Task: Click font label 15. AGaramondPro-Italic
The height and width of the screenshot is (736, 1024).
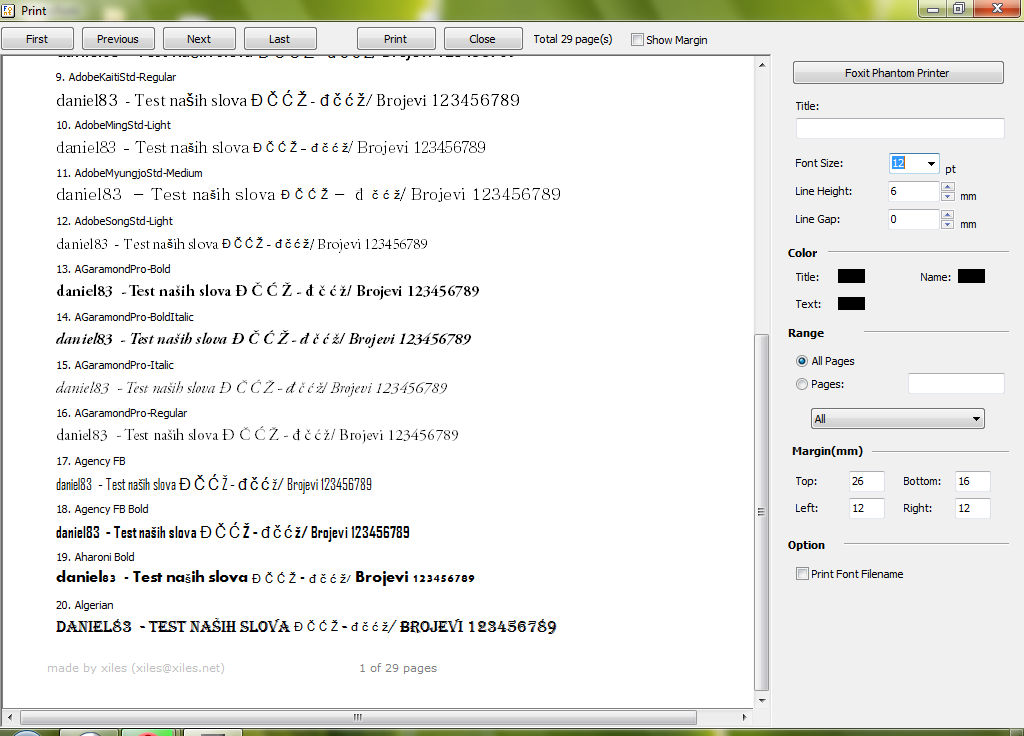Action: point(115,365)
